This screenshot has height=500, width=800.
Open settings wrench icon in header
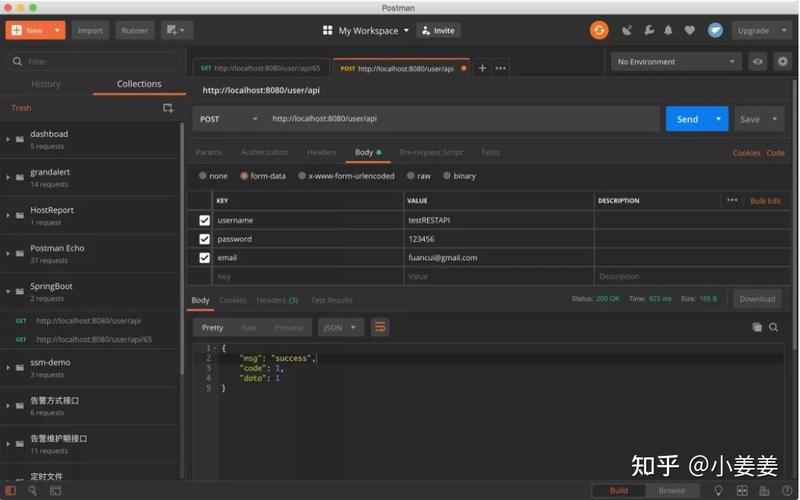pos(648,31)
